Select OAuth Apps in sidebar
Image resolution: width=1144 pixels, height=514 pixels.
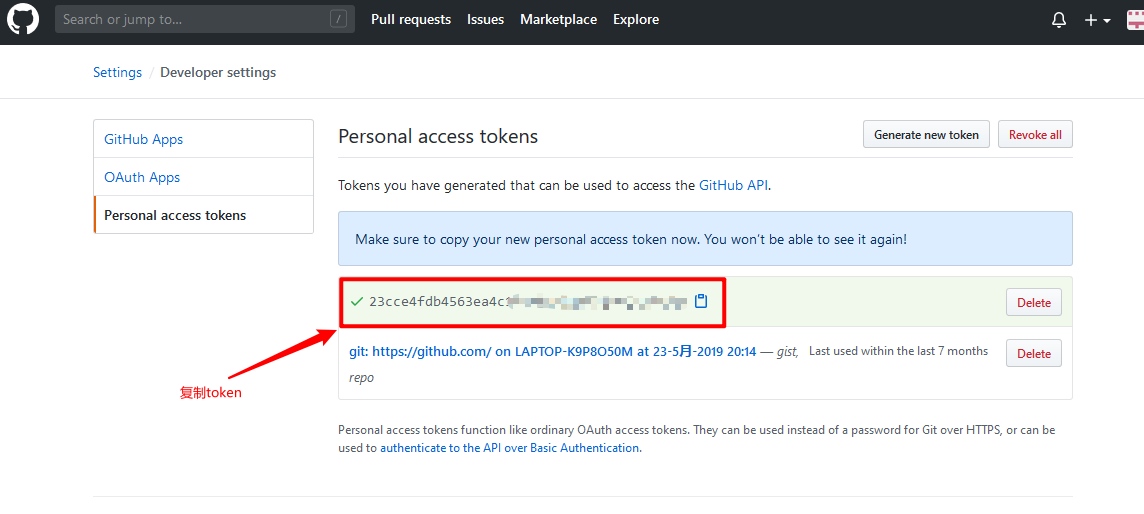142,177
